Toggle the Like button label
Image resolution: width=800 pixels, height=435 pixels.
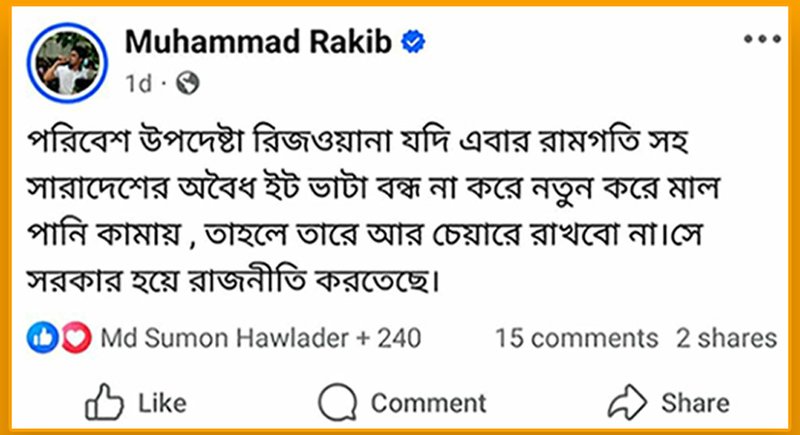point(162,403)
